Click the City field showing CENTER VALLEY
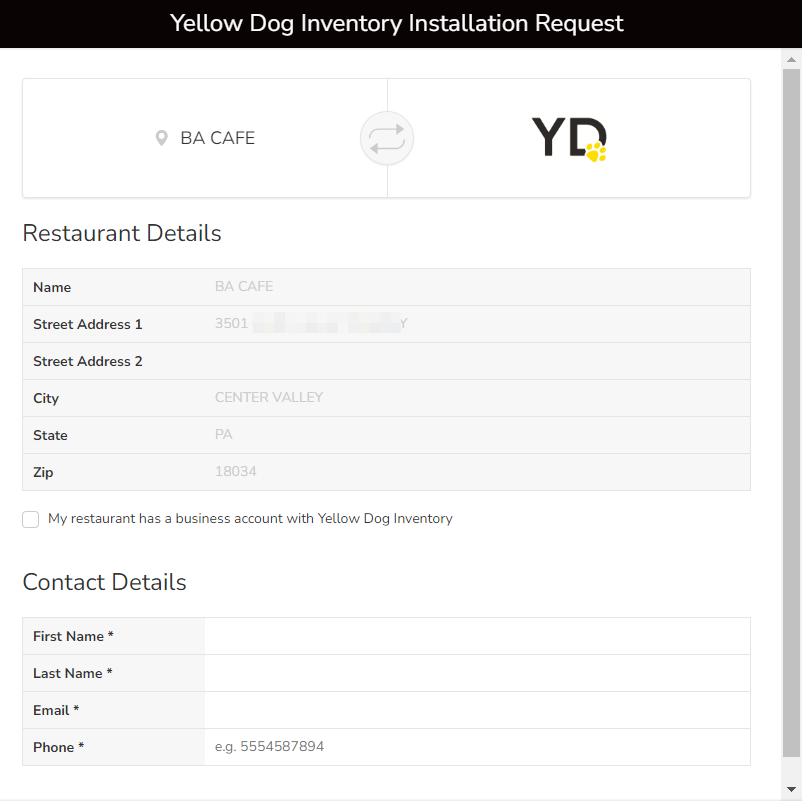 (476, 398)
